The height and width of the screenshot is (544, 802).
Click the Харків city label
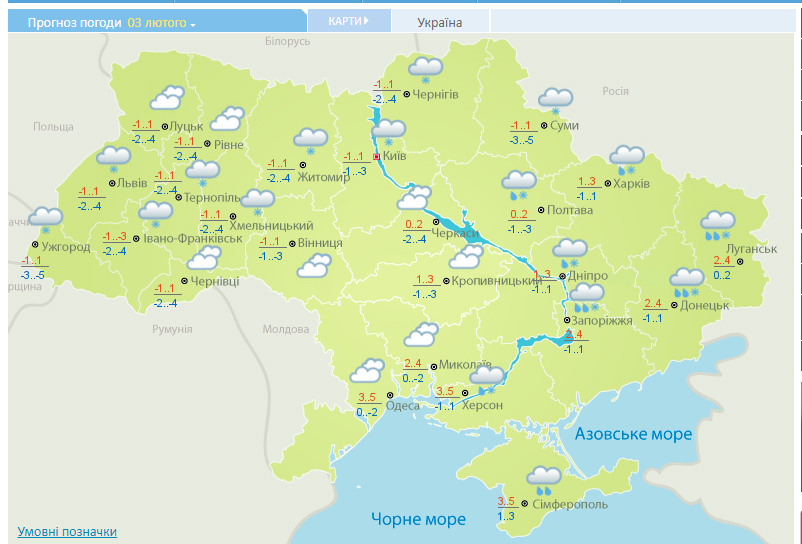pyautogui.click(x=631, y=184)
